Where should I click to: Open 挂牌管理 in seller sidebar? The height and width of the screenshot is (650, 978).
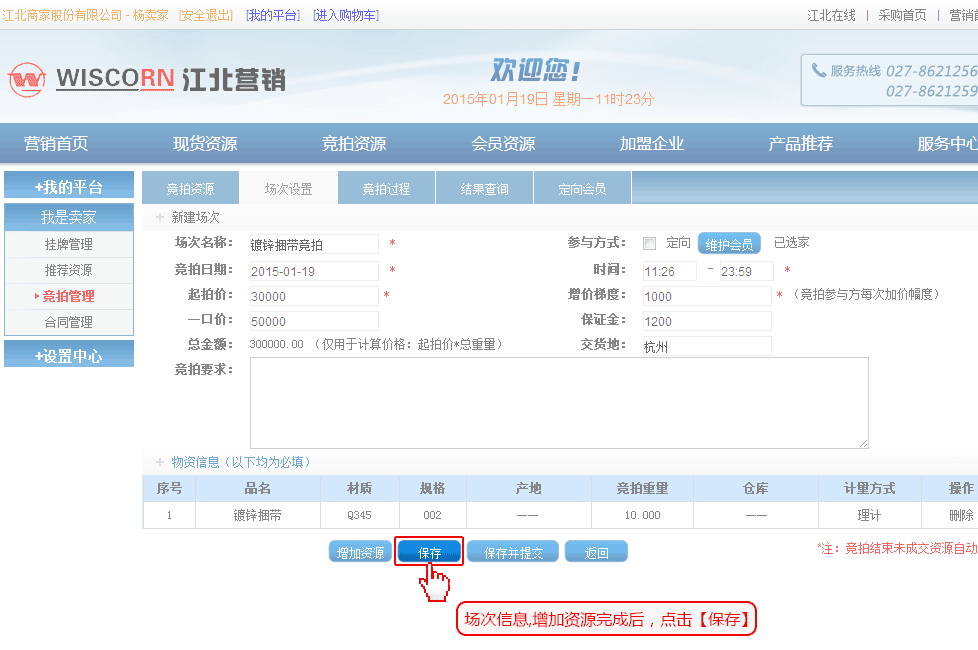(x=69, y=244)
